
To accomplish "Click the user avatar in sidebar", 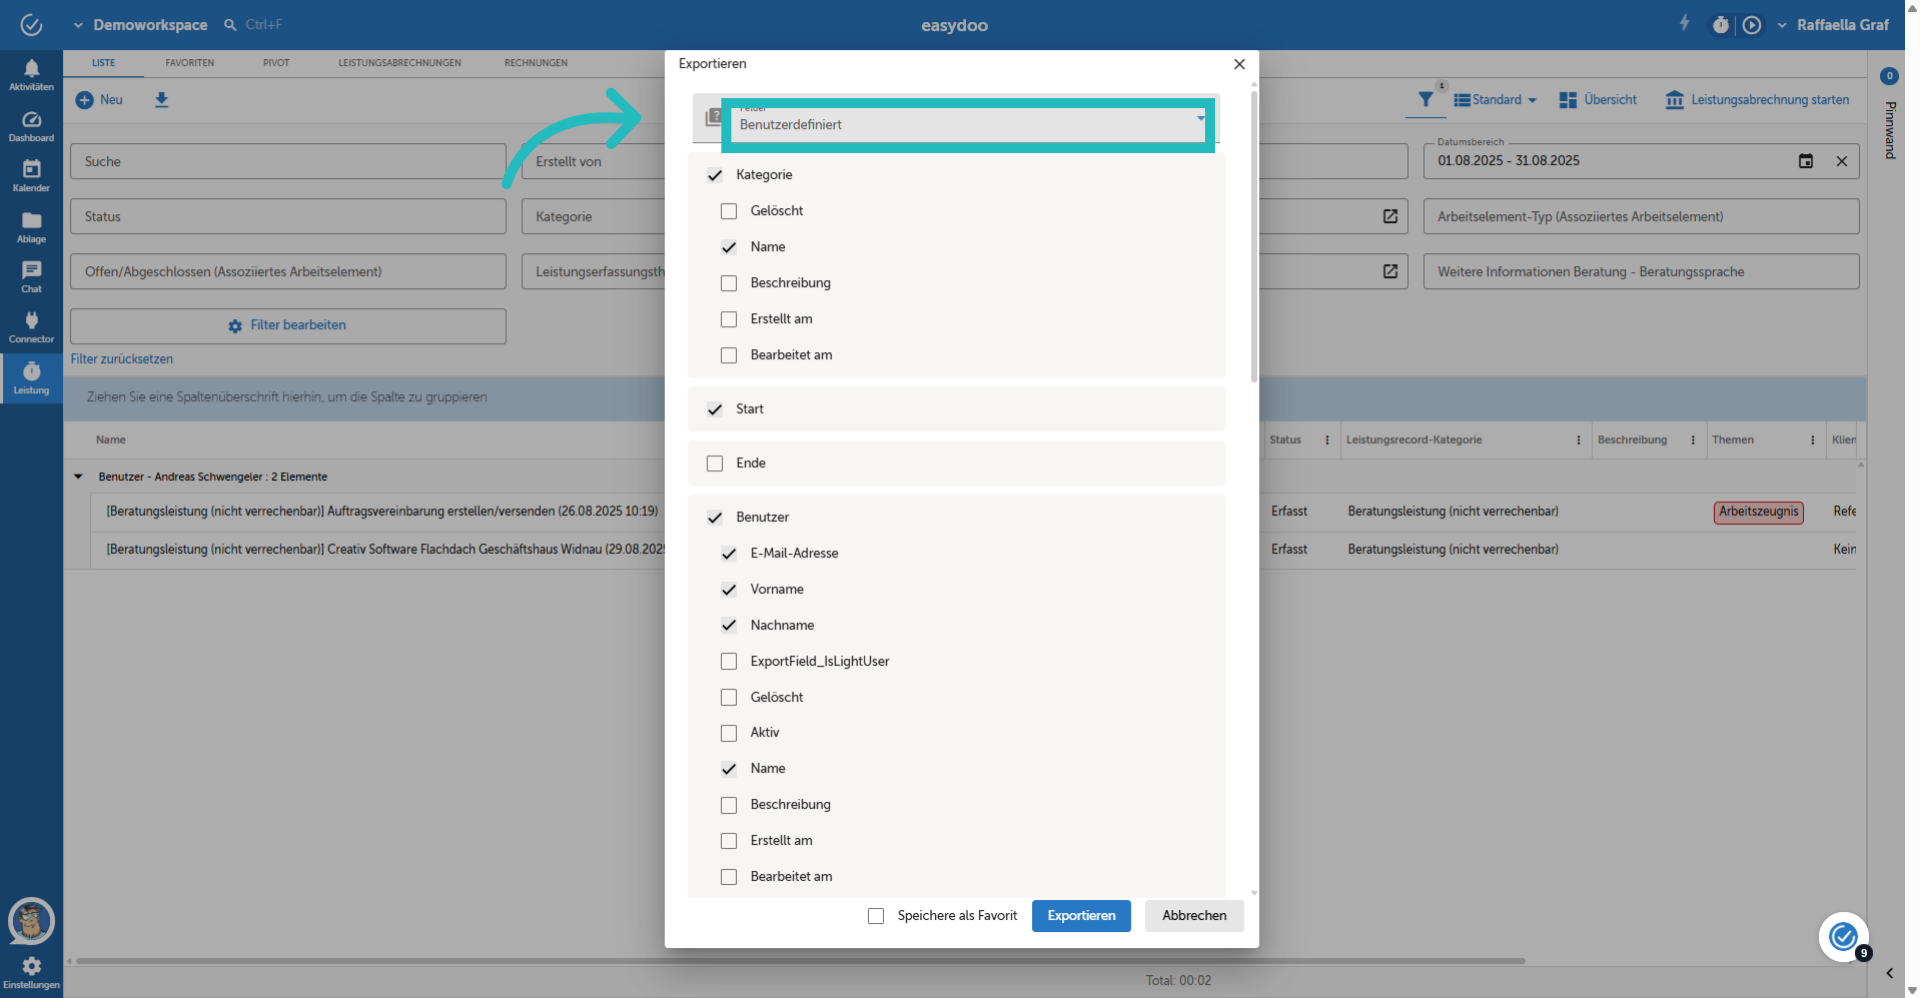I will tap(31, 921).
